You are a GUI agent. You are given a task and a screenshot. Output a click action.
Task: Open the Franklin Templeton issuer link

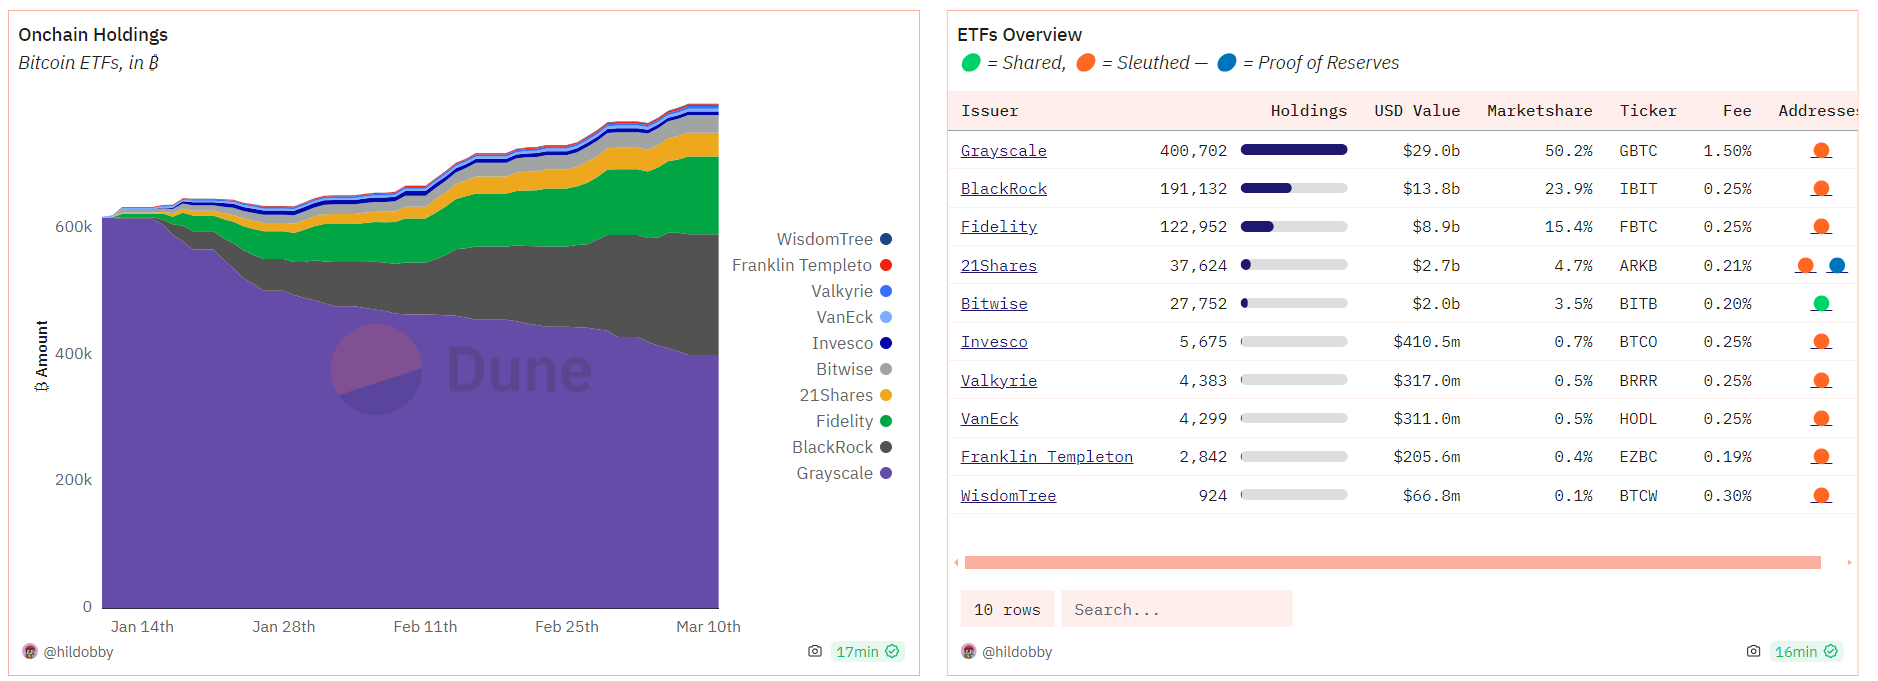pos(1046,457)
